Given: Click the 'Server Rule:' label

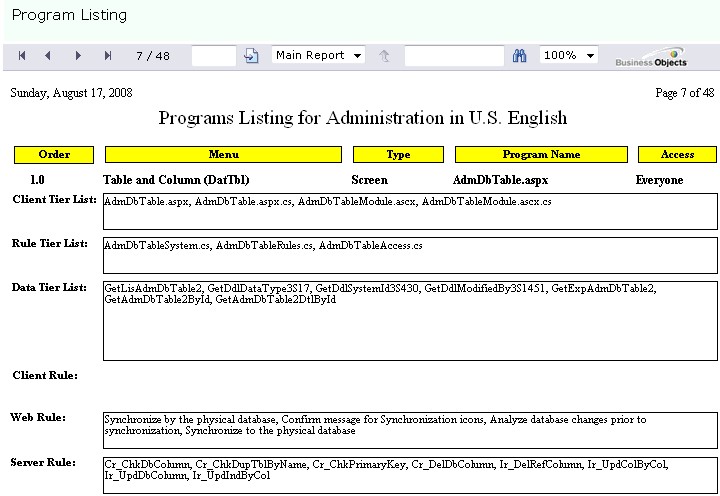Looking at the screenshot, I should 43,462.
